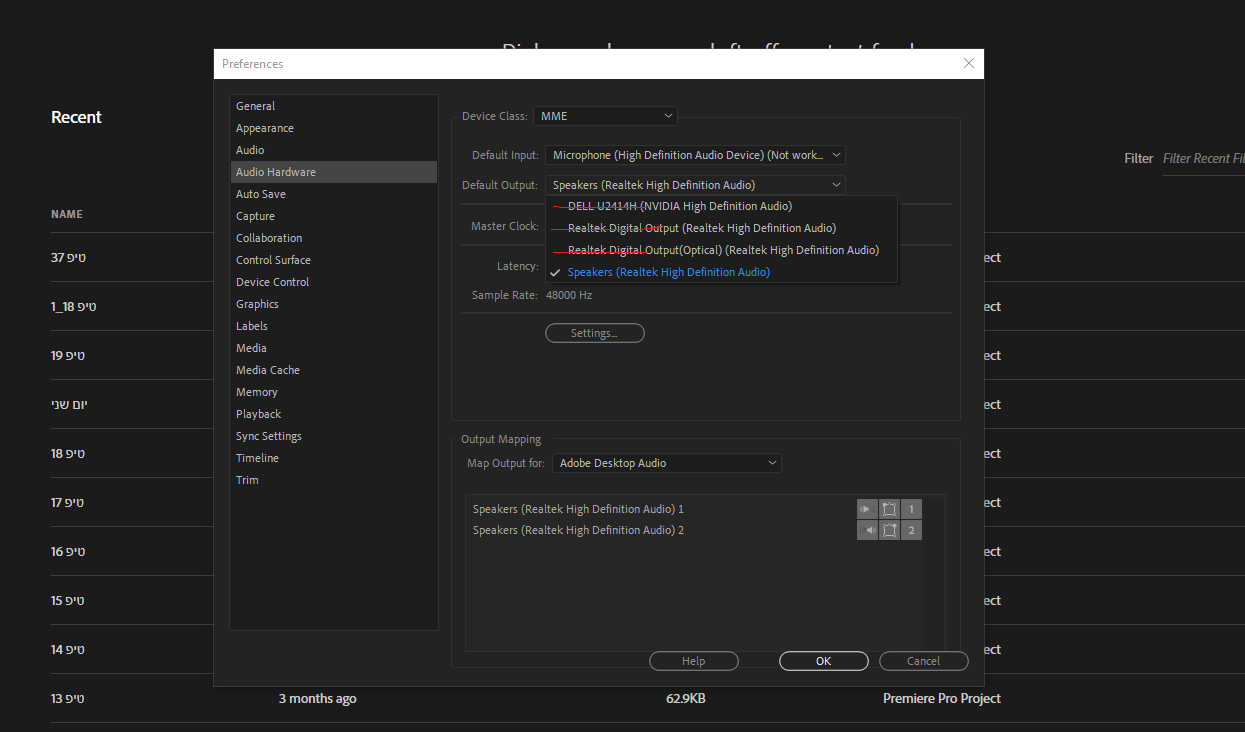This screenshot has height=732, width=1245.
Task: Close the Preferences dialog with X
Action: [968, 63]
